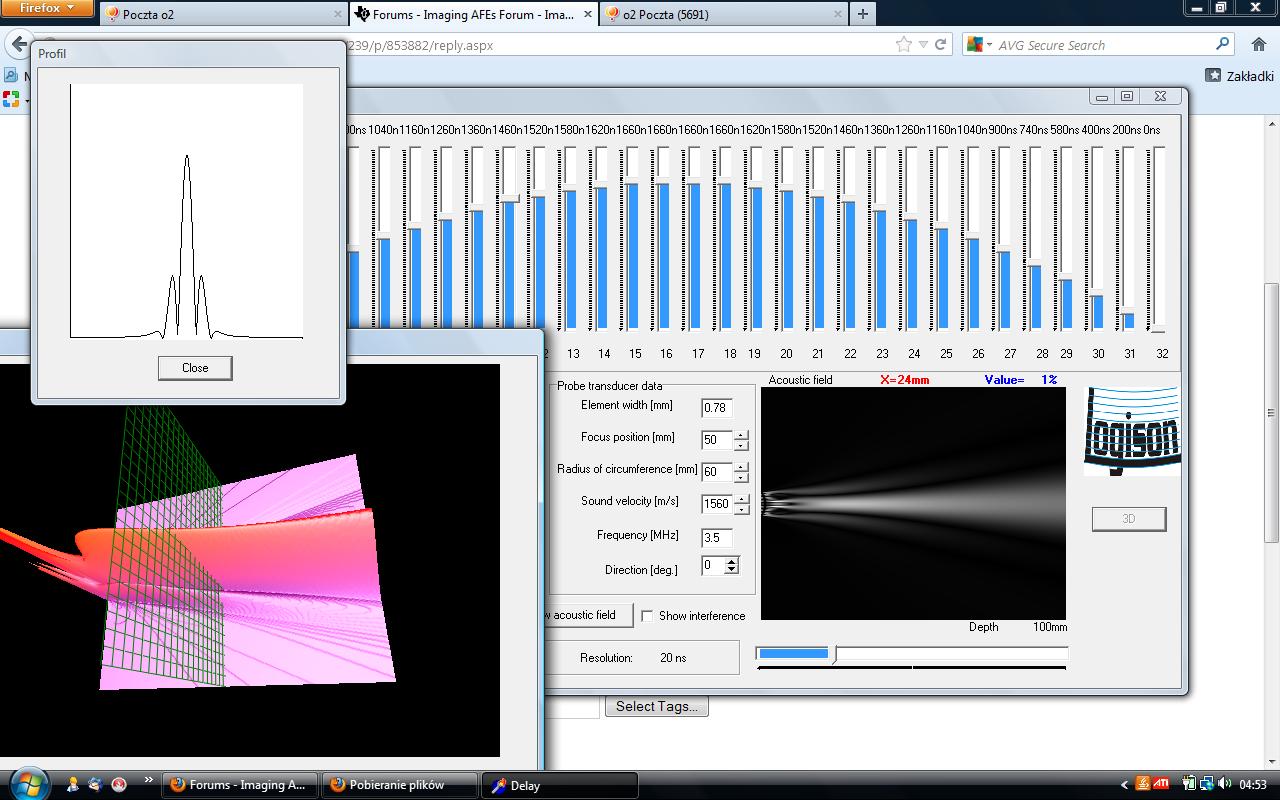Reload the page with the refresh icon
Screen dimensions: 1280x800
click(x=940, y=45)
